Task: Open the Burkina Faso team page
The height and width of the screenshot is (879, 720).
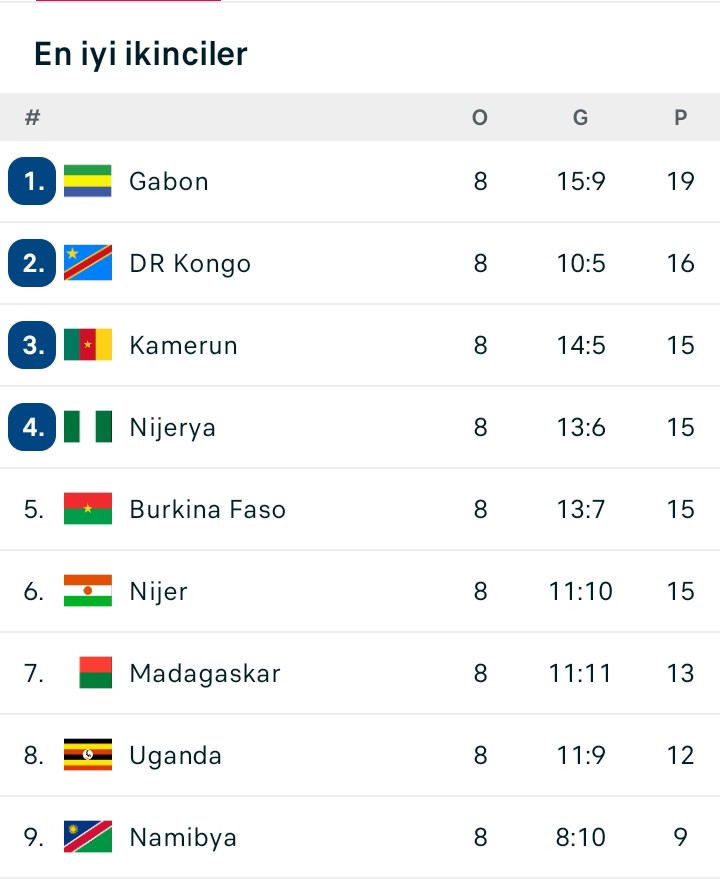Action: 207,509
